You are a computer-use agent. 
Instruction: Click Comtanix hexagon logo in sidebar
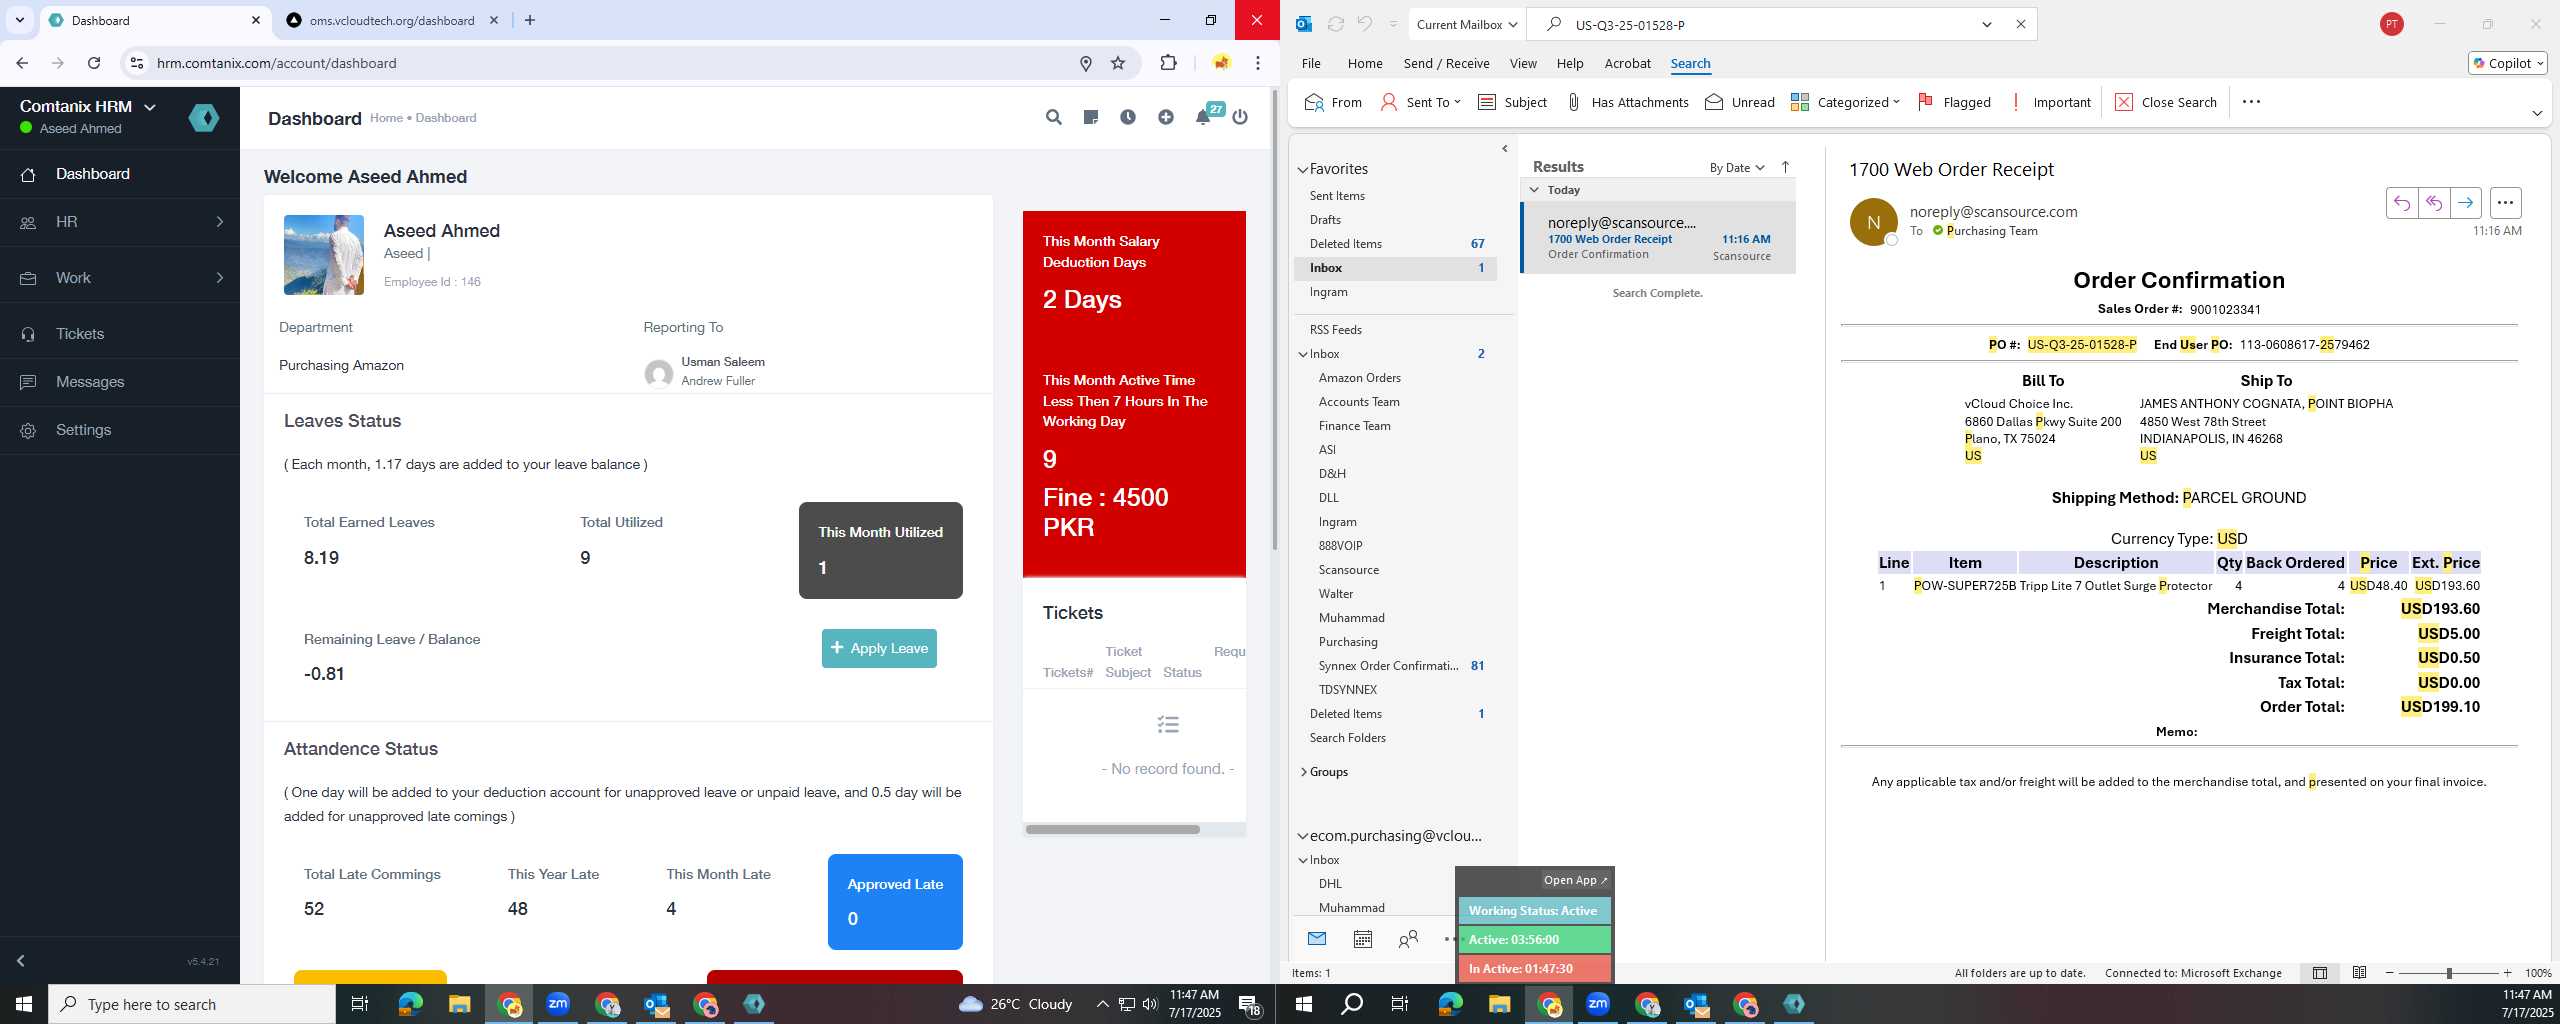click(x=204, y=118)
